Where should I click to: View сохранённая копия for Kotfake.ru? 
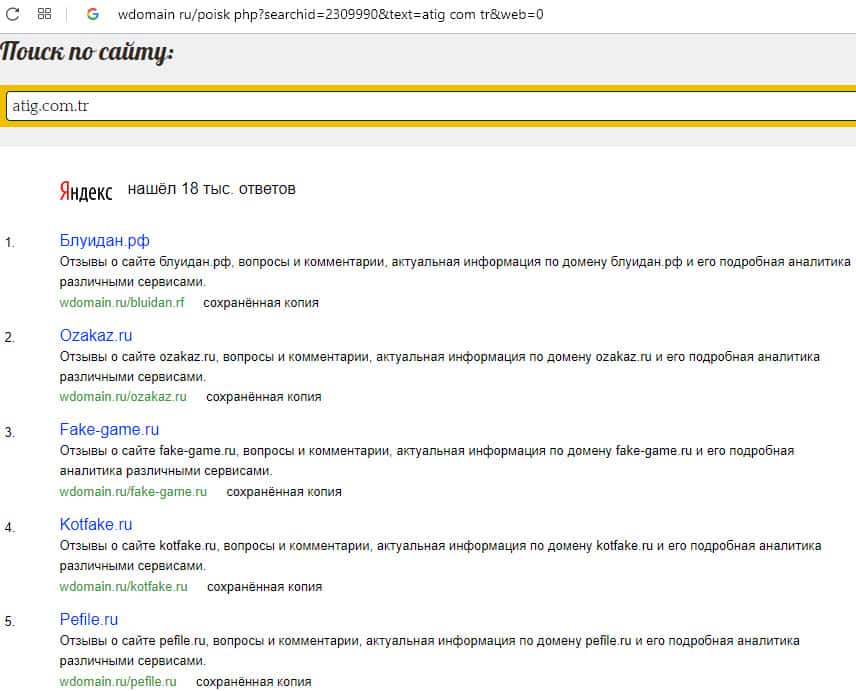(x=265, y=587)
